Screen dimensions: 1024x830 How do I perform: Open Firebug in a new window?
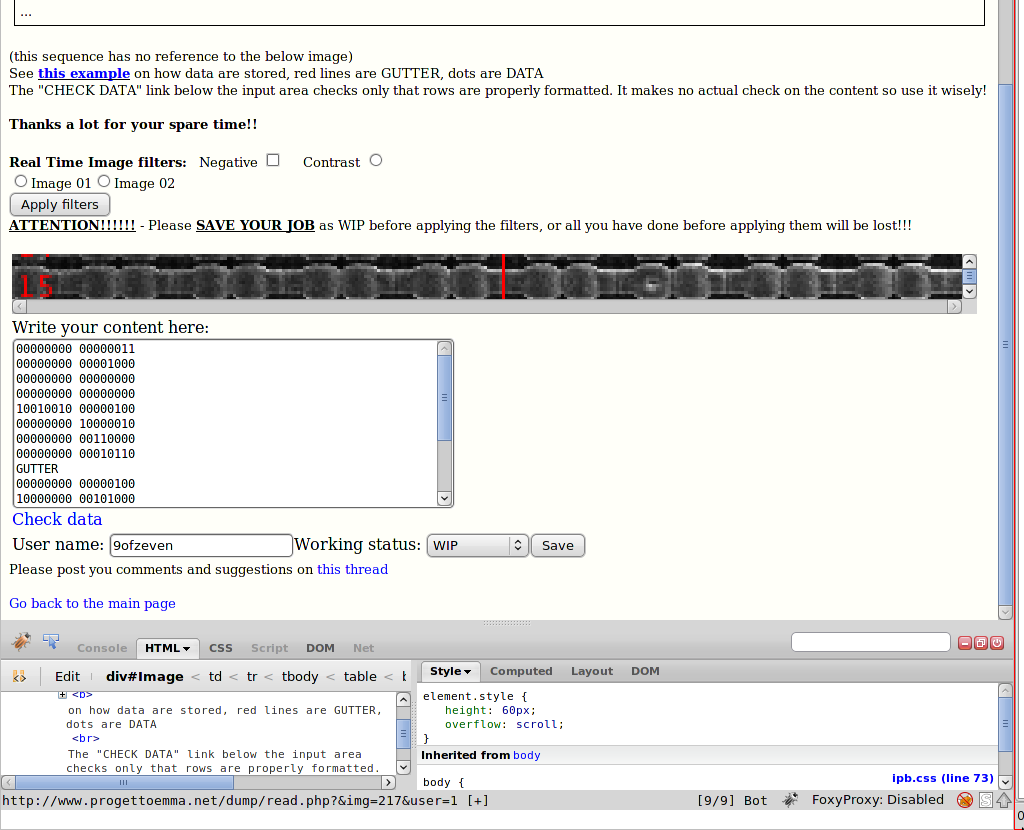point(981,643)
